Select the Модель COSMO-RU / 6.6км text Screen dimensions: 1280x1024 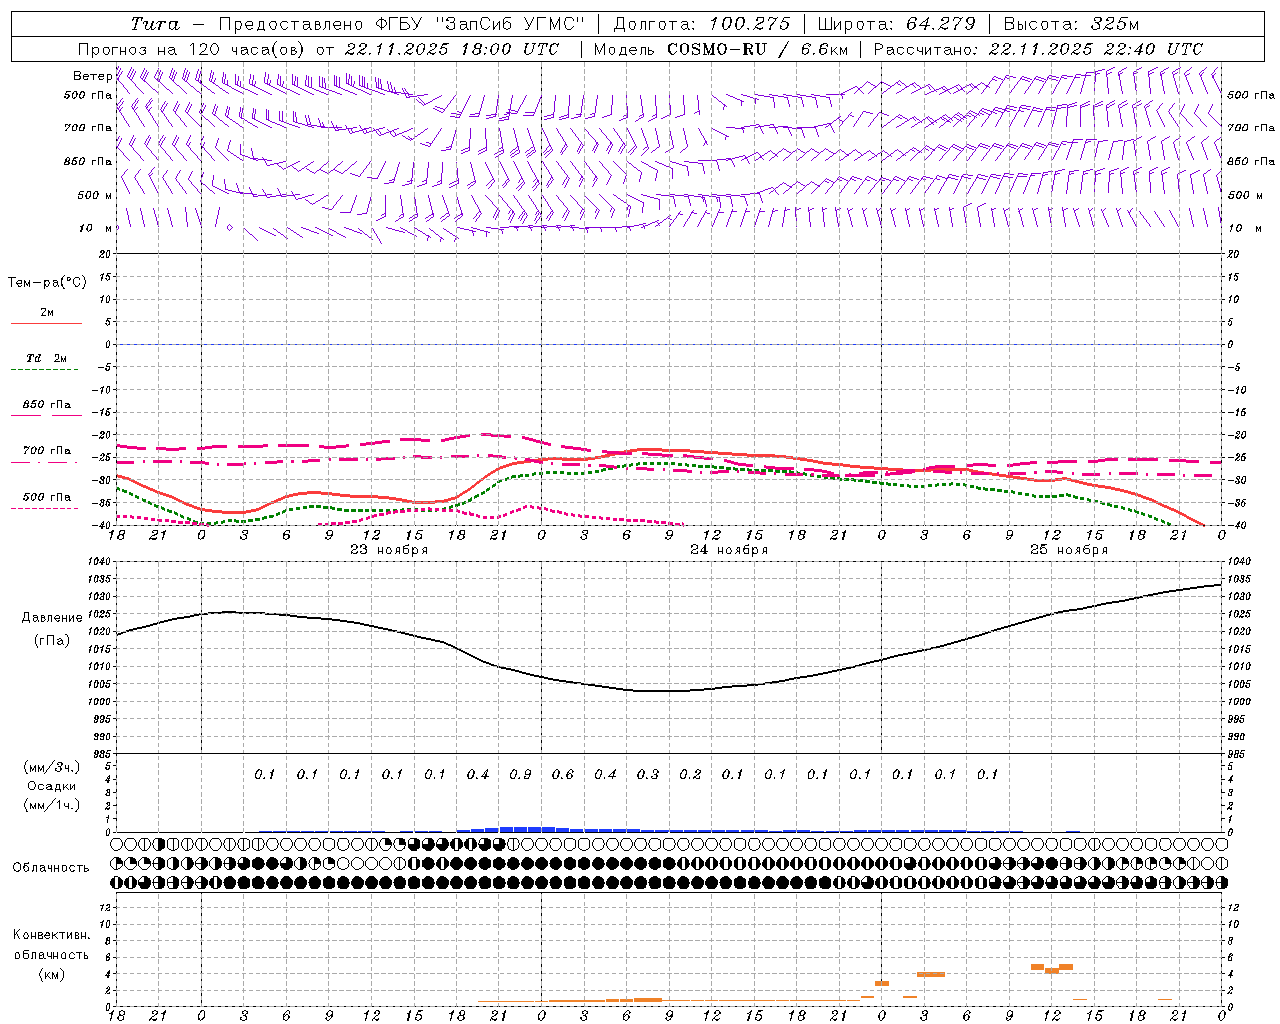(x=721, y=49)
